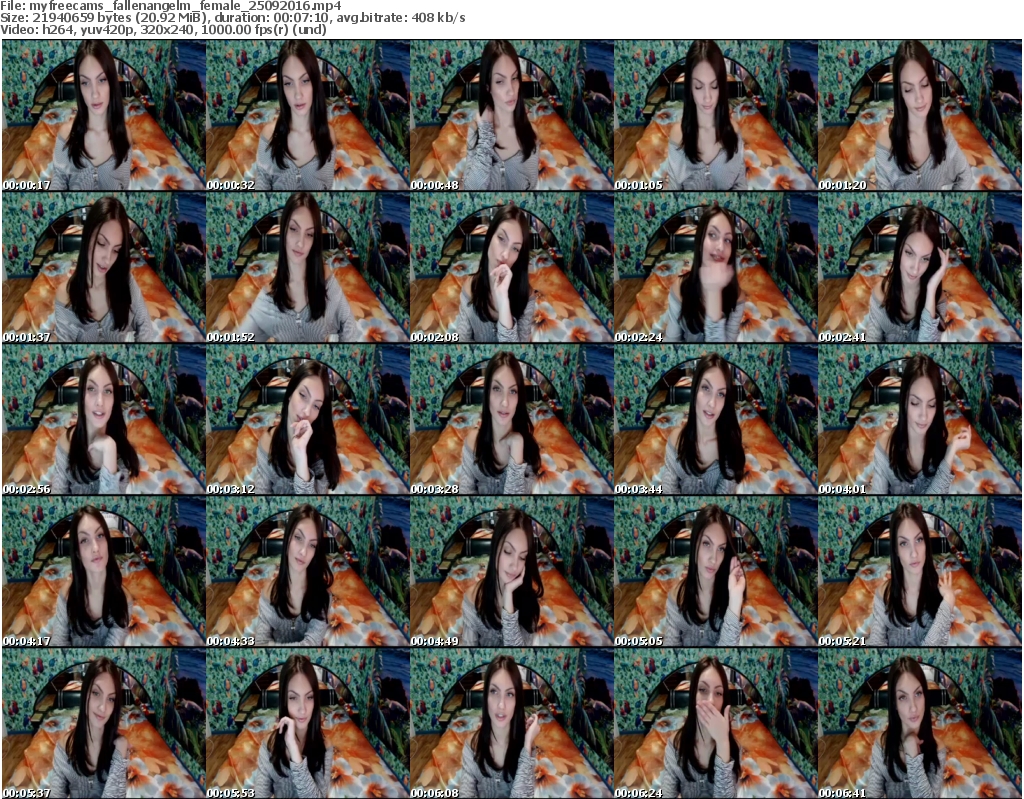The width and height of the screenshot is (1024, 799).
Task: Open the thumbnail at 00:02:08
Action: pyautogui.click(x=511, y=268)
